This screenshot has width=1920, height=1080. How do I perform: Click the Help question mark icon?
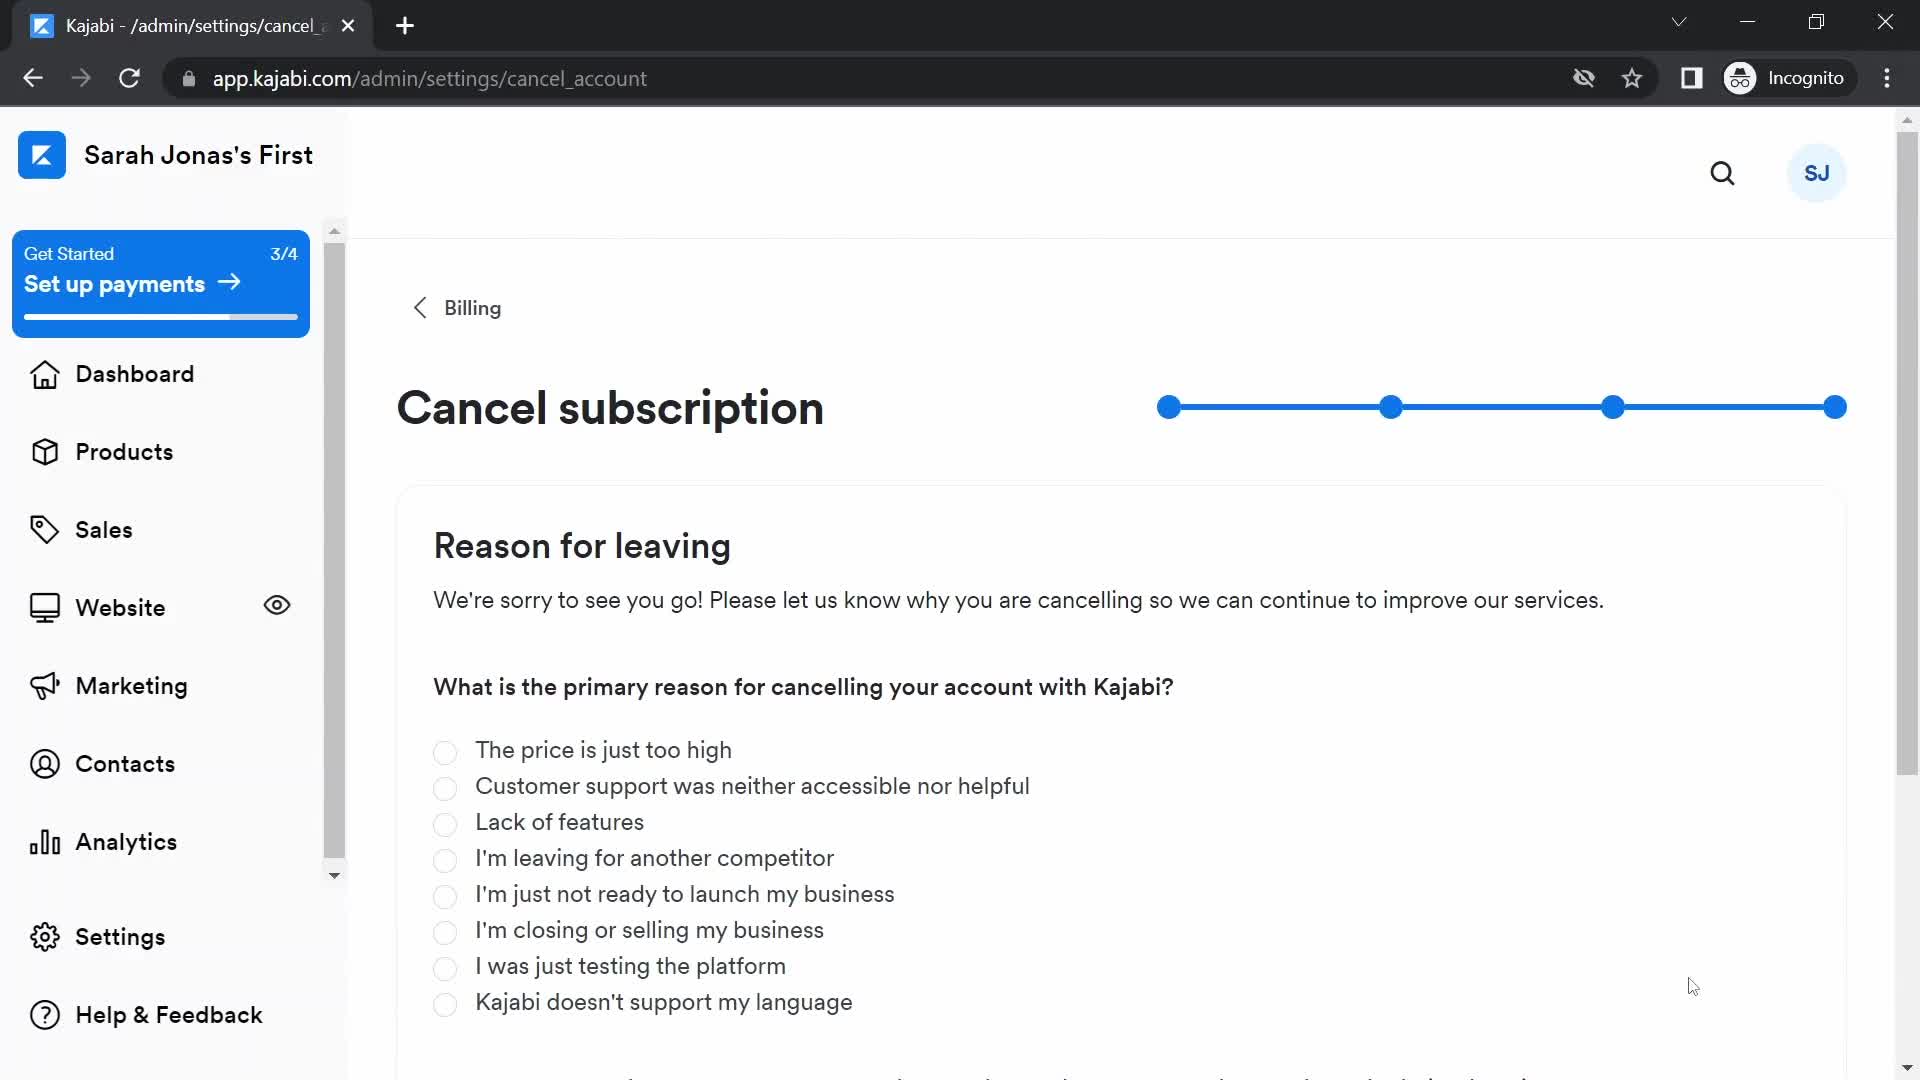[45, 1015]
